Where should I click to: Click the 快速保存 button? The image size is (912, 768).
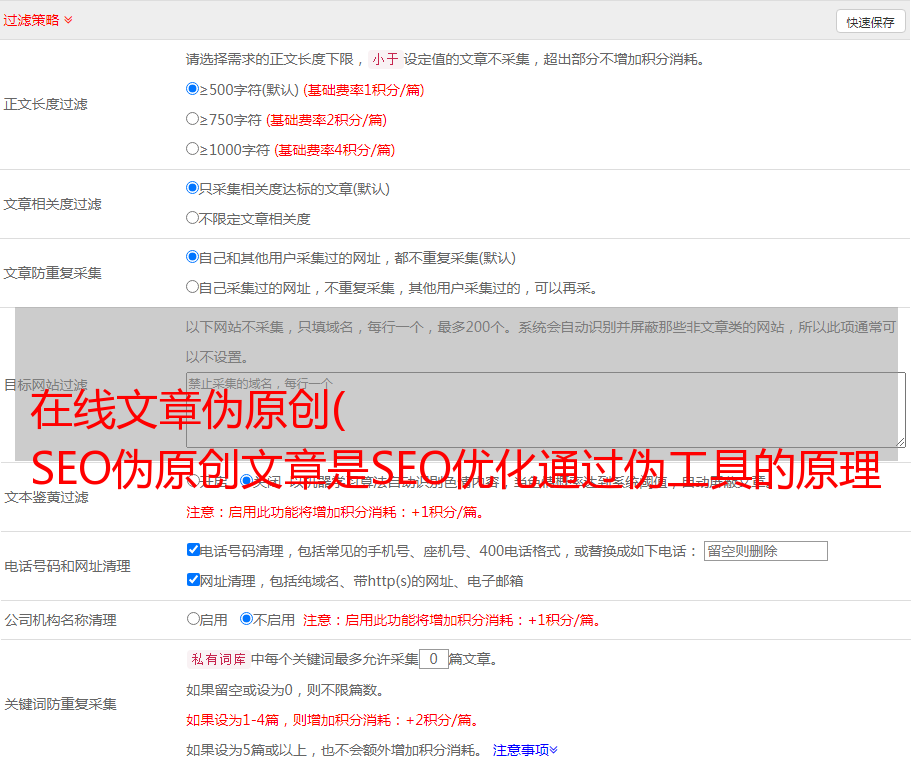tap(870, 22)
